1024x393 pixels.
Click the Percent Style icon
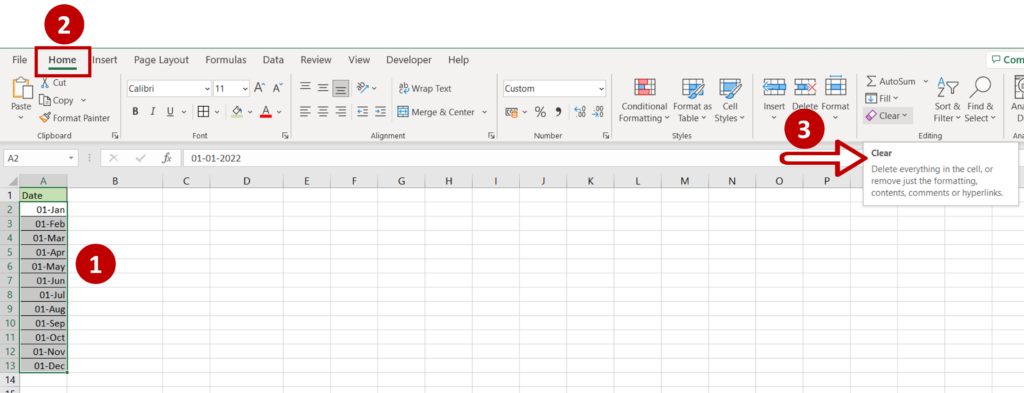(x=540, y=112)
